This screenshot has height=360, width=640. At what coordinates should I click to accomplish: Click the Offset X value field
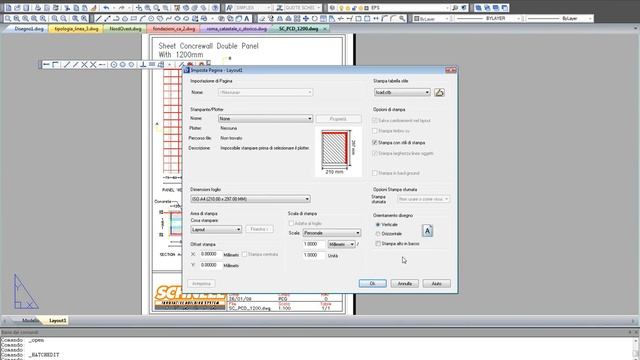[211, 254]
